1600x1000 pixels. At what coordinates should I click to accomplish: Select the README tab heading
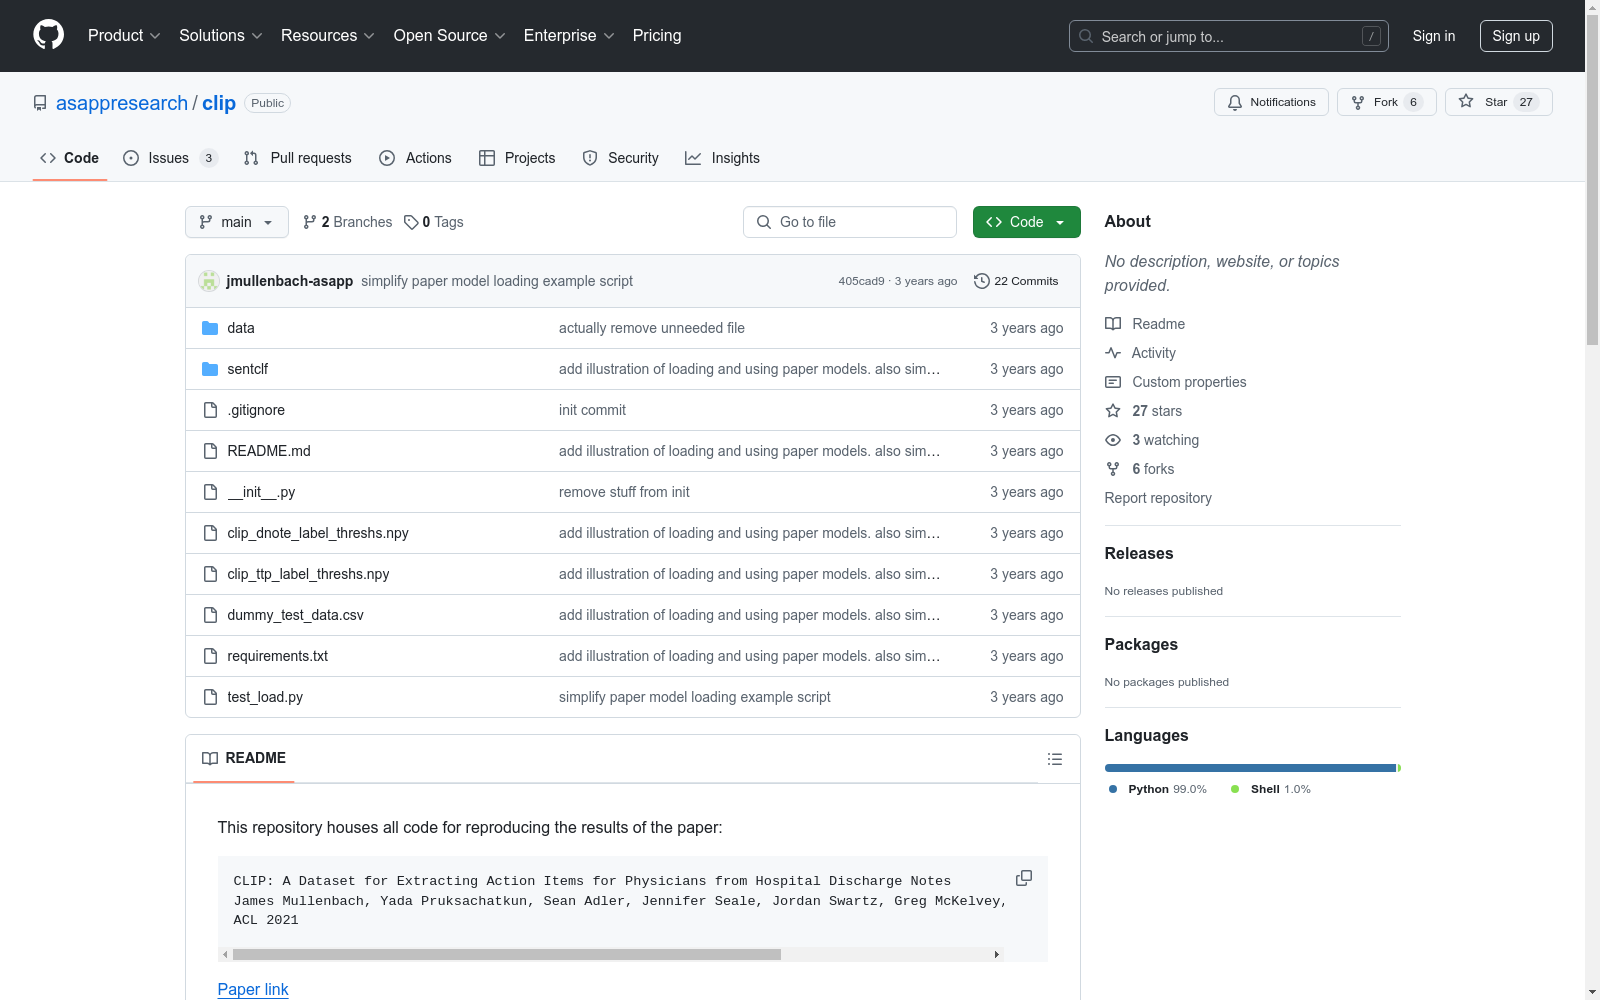pos(244,758)
